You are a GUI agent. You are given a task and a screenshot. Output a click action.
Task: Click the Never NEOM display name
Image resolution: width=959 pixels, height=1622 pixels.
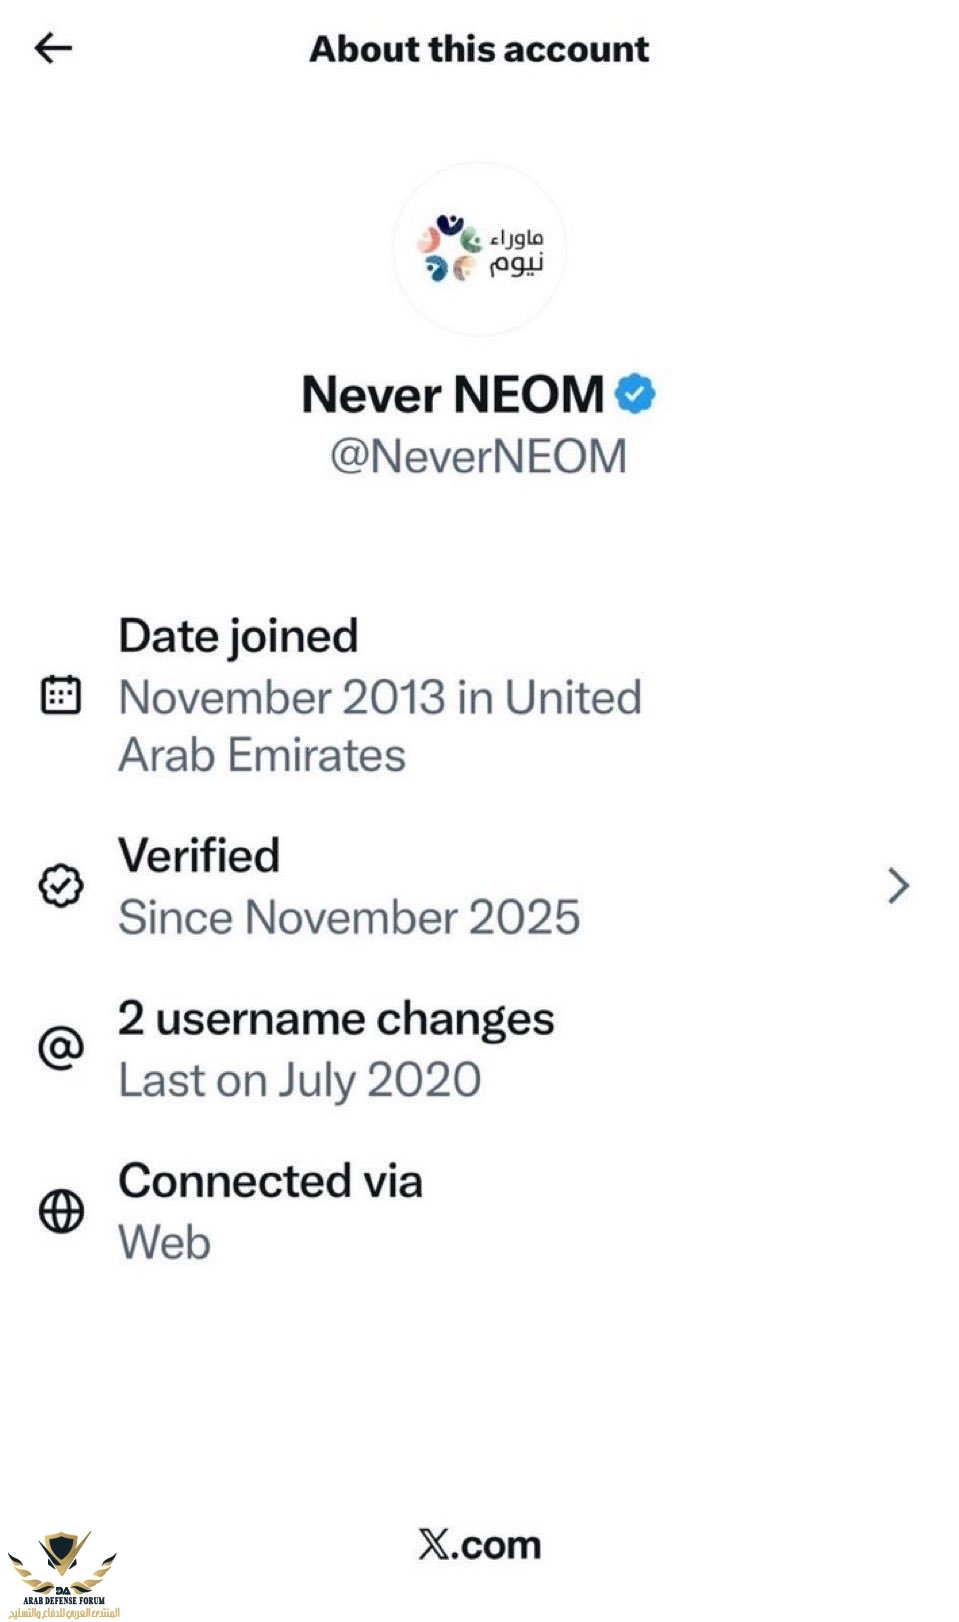[453, 394]
